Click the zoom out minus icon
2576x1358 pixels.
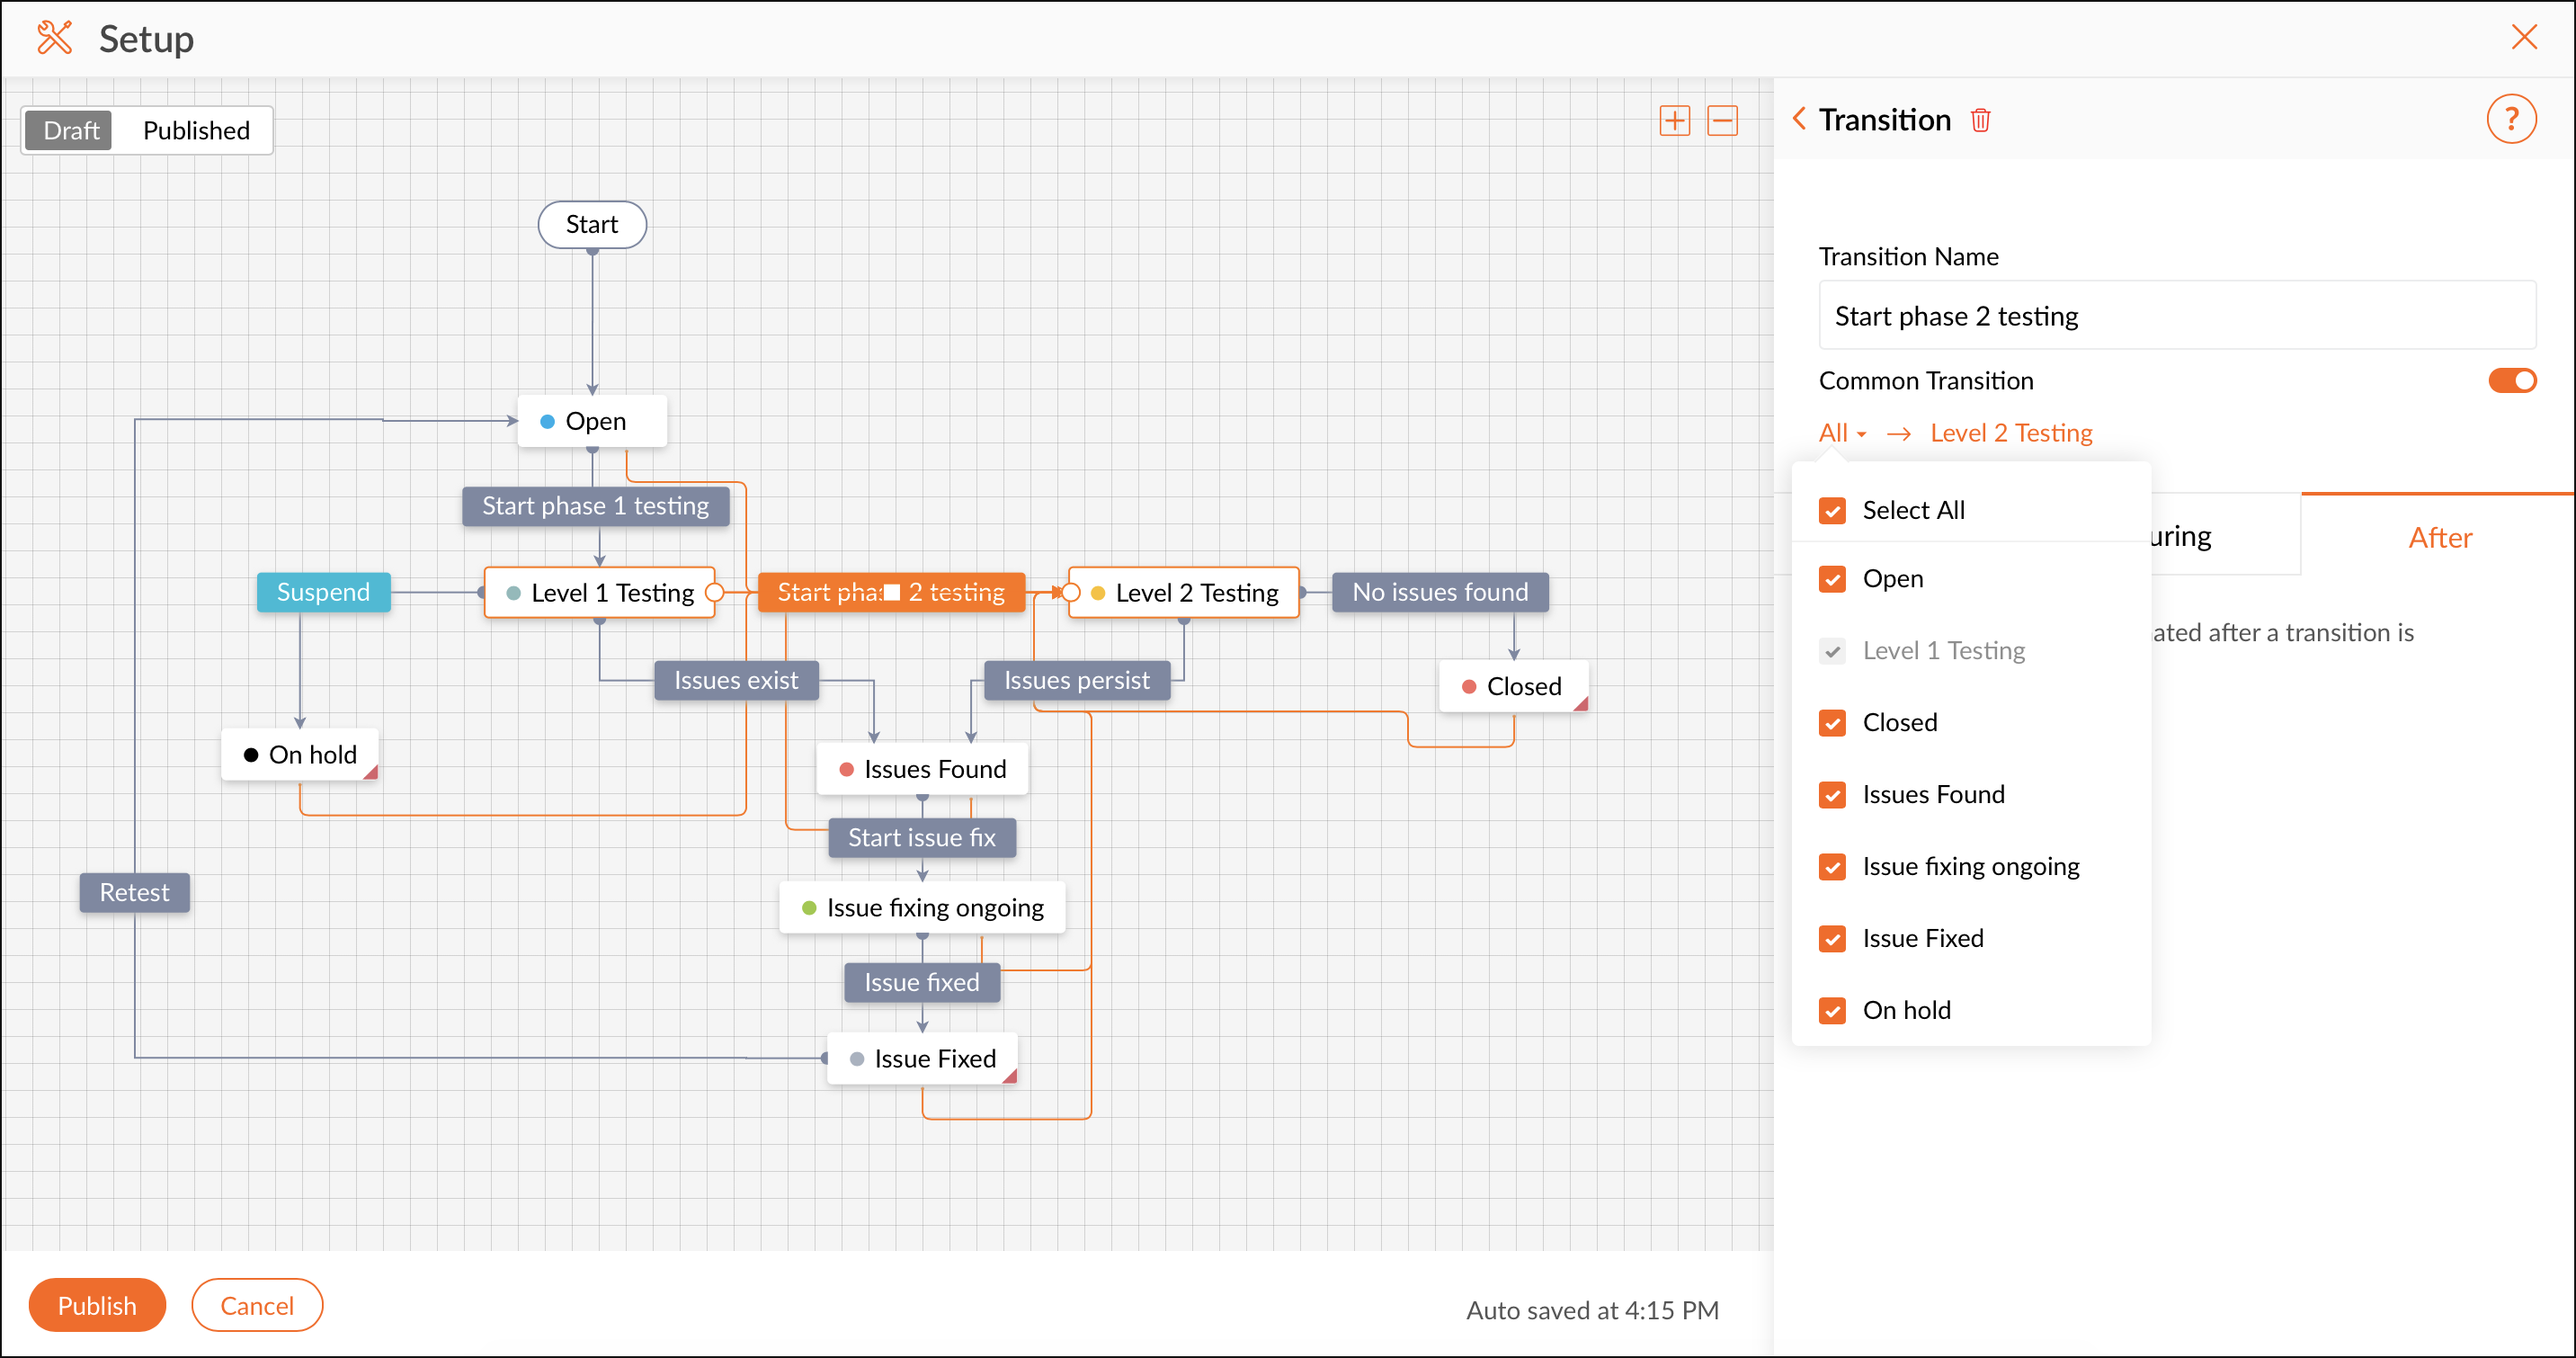pyautogui.click(x=1722, y=121)
